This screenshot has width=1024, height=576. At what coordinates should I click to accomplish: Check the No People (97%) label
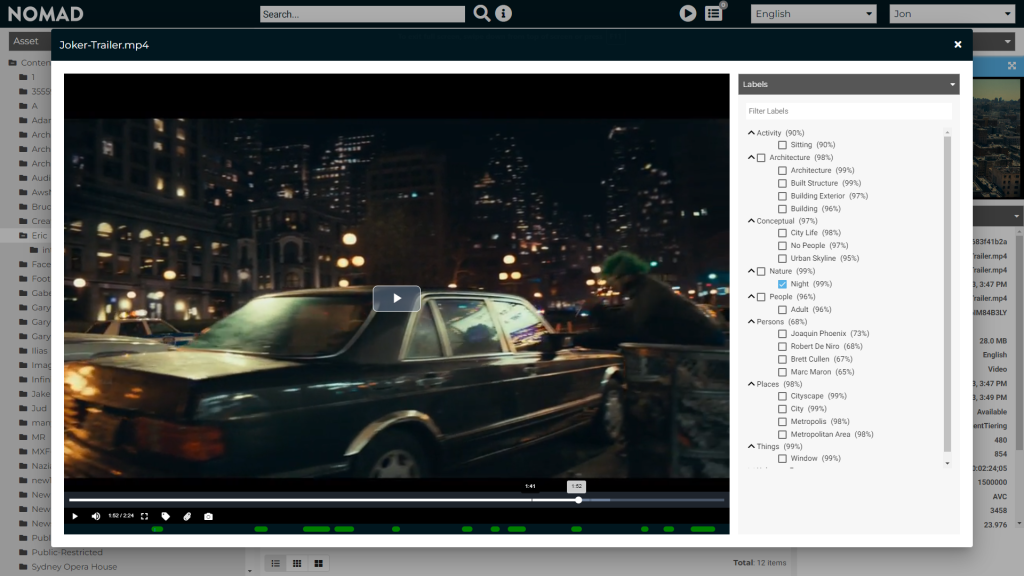782,246
